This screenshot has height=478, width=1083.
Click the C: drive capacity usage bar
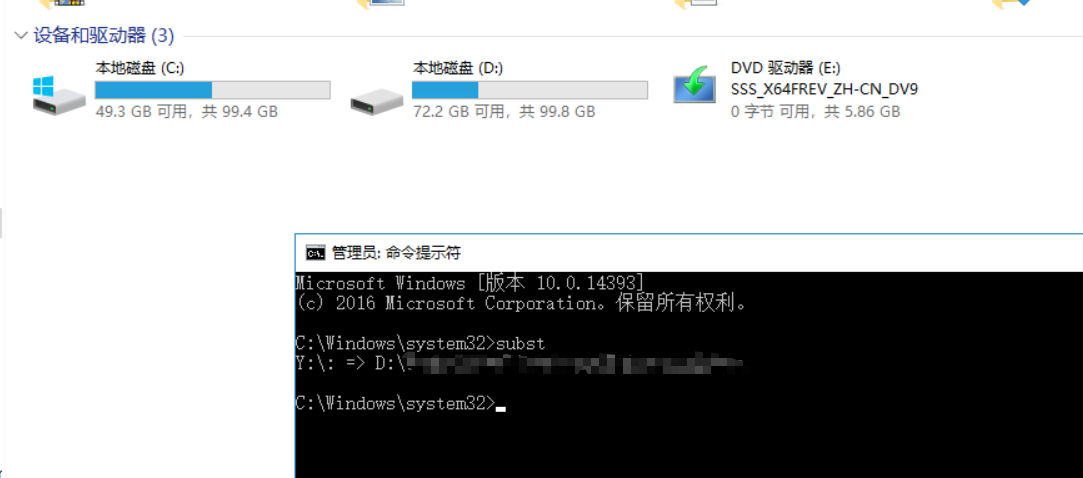coord(213,90)
